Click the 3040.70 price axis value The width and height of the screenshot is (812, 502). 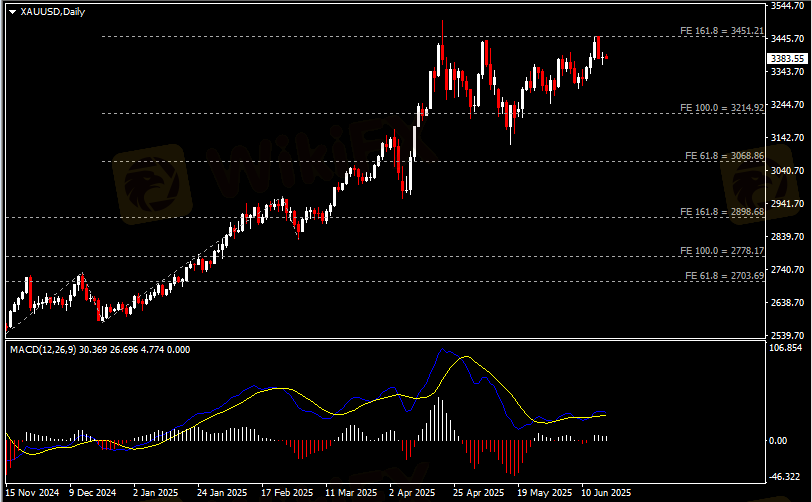(787, 170)
